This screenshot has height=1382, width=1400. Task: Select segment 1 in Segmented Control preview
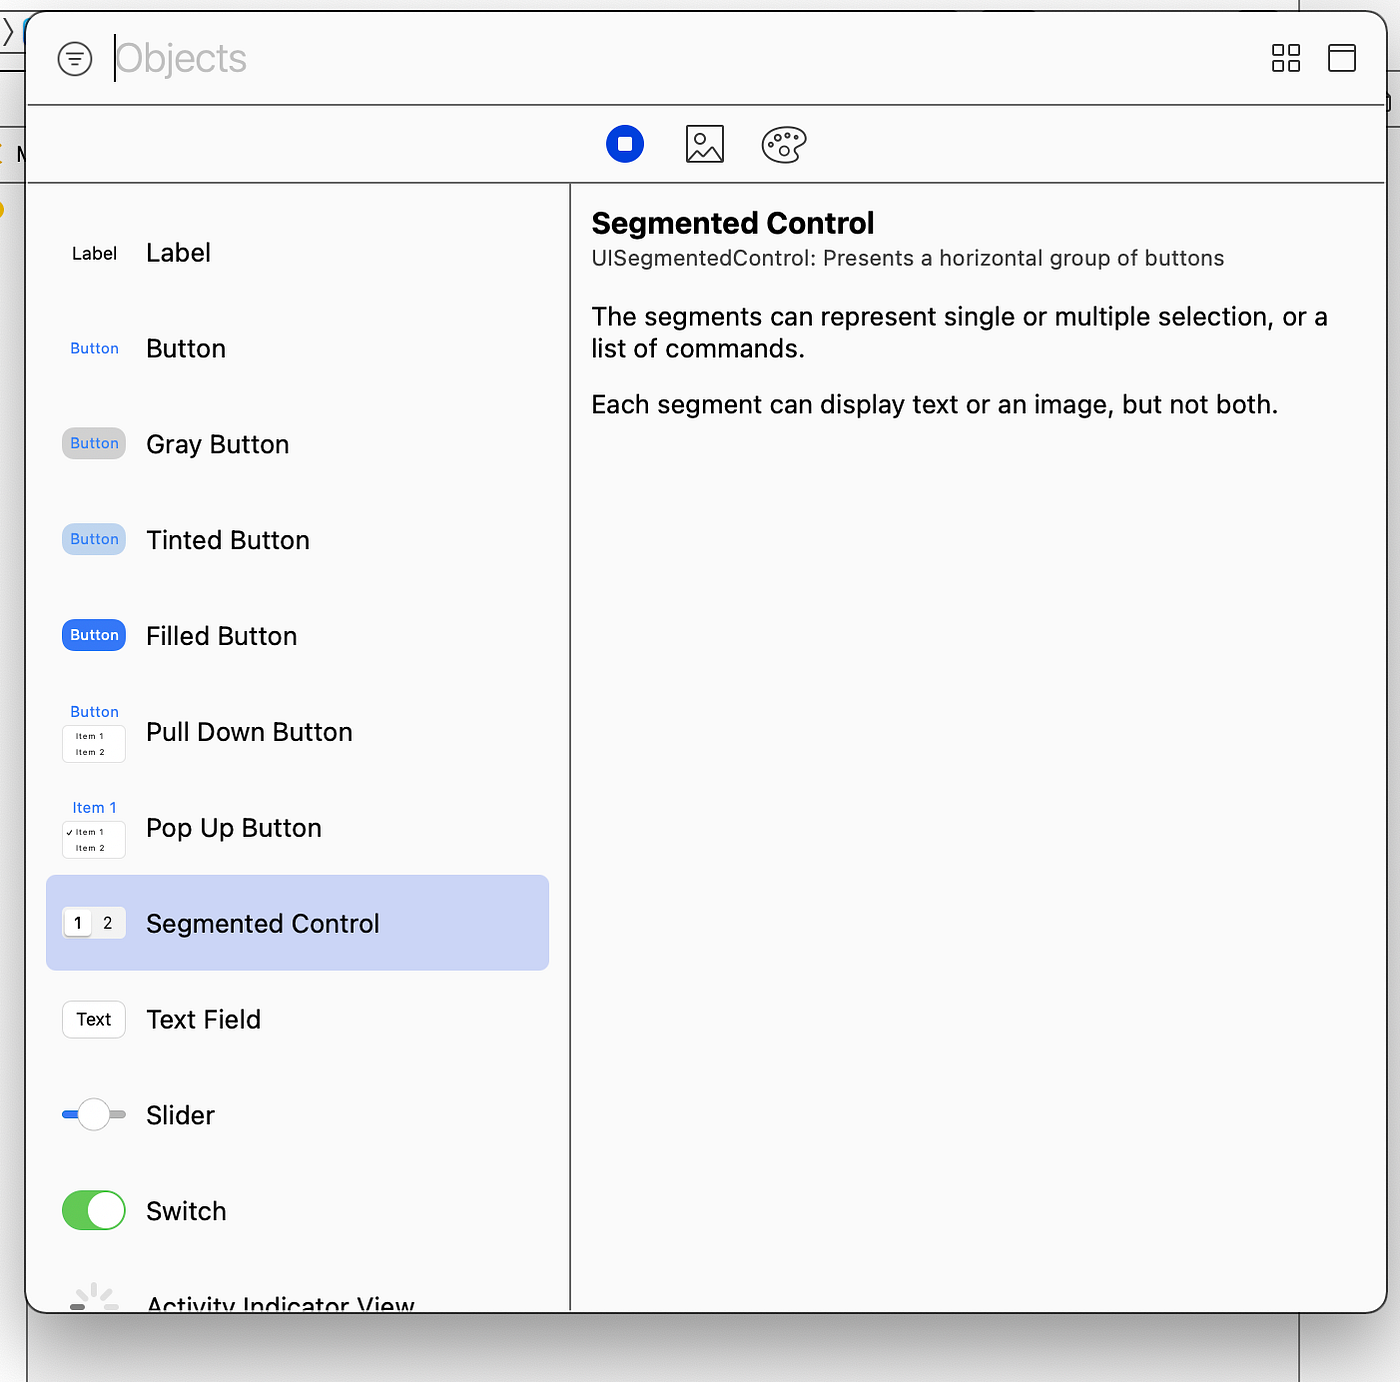(x=77, y=922)
